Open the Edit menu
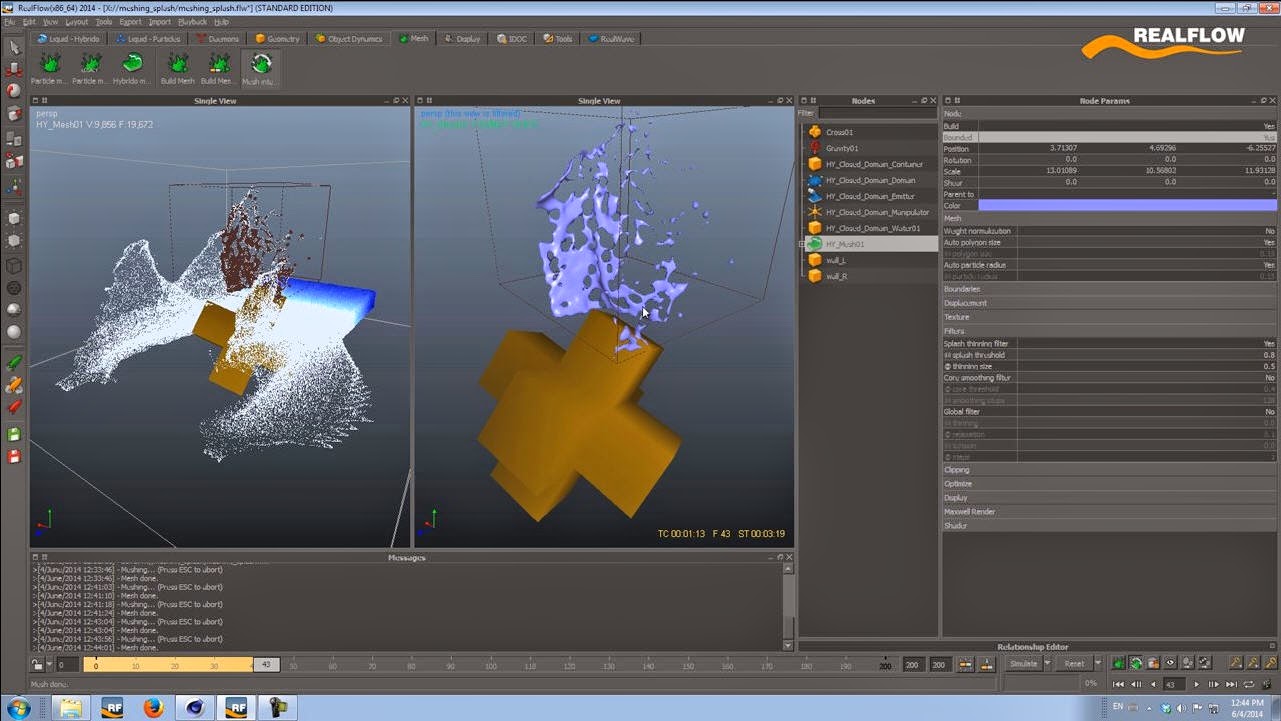 coord(28,21)
